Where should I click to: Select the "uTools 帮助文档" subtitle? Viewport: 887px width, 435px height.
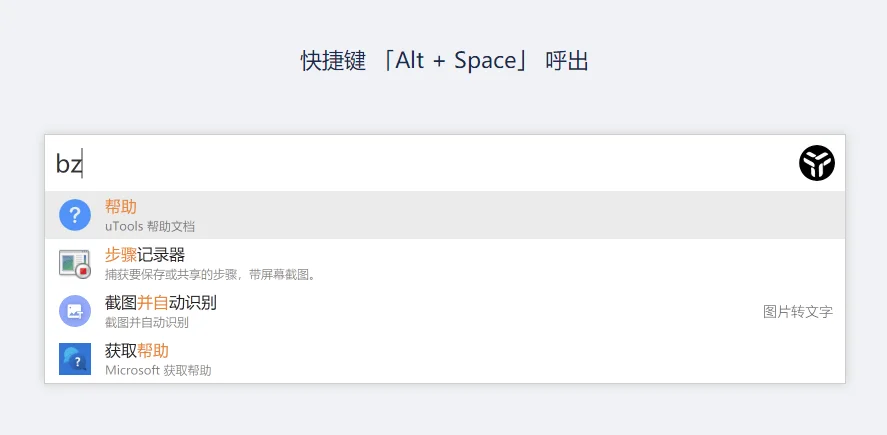click(x=150, y=227)
